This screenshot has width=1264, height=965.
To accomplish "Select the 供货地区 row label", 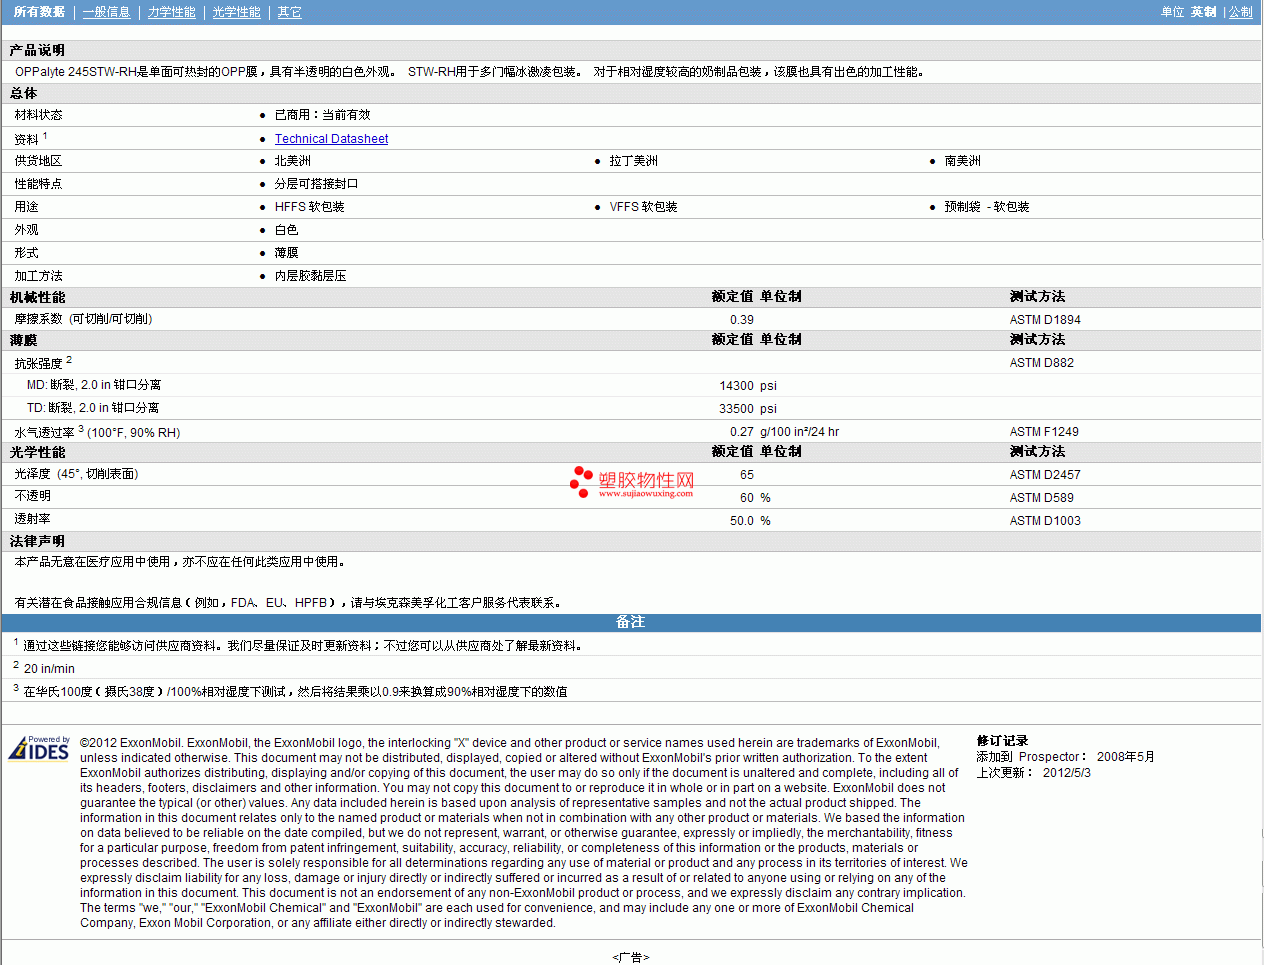I will [x=38, y=161].
